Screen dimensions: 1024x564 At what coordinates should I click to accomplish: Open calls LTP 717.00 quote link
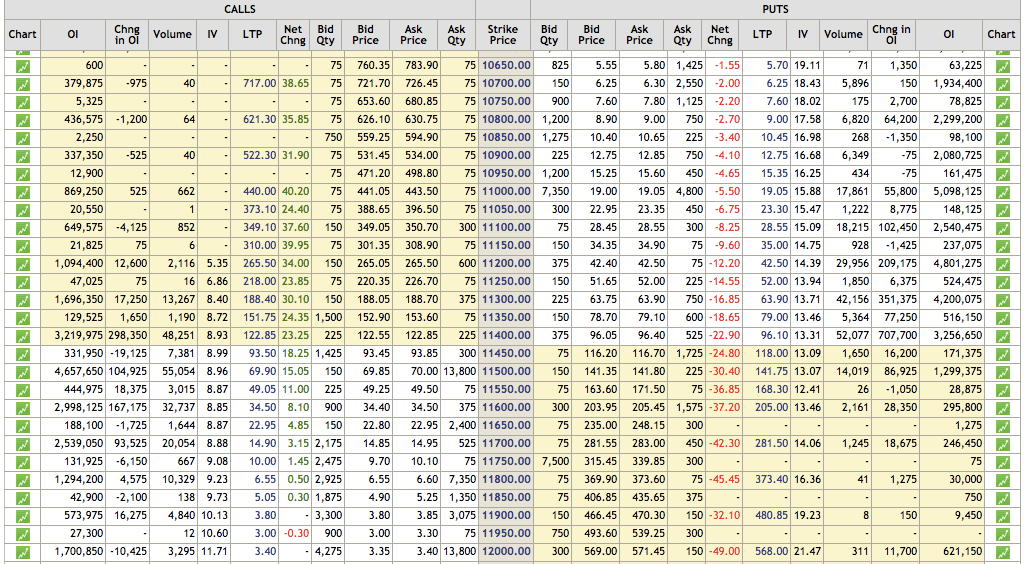pyautogui.click(x=259, y=84)
